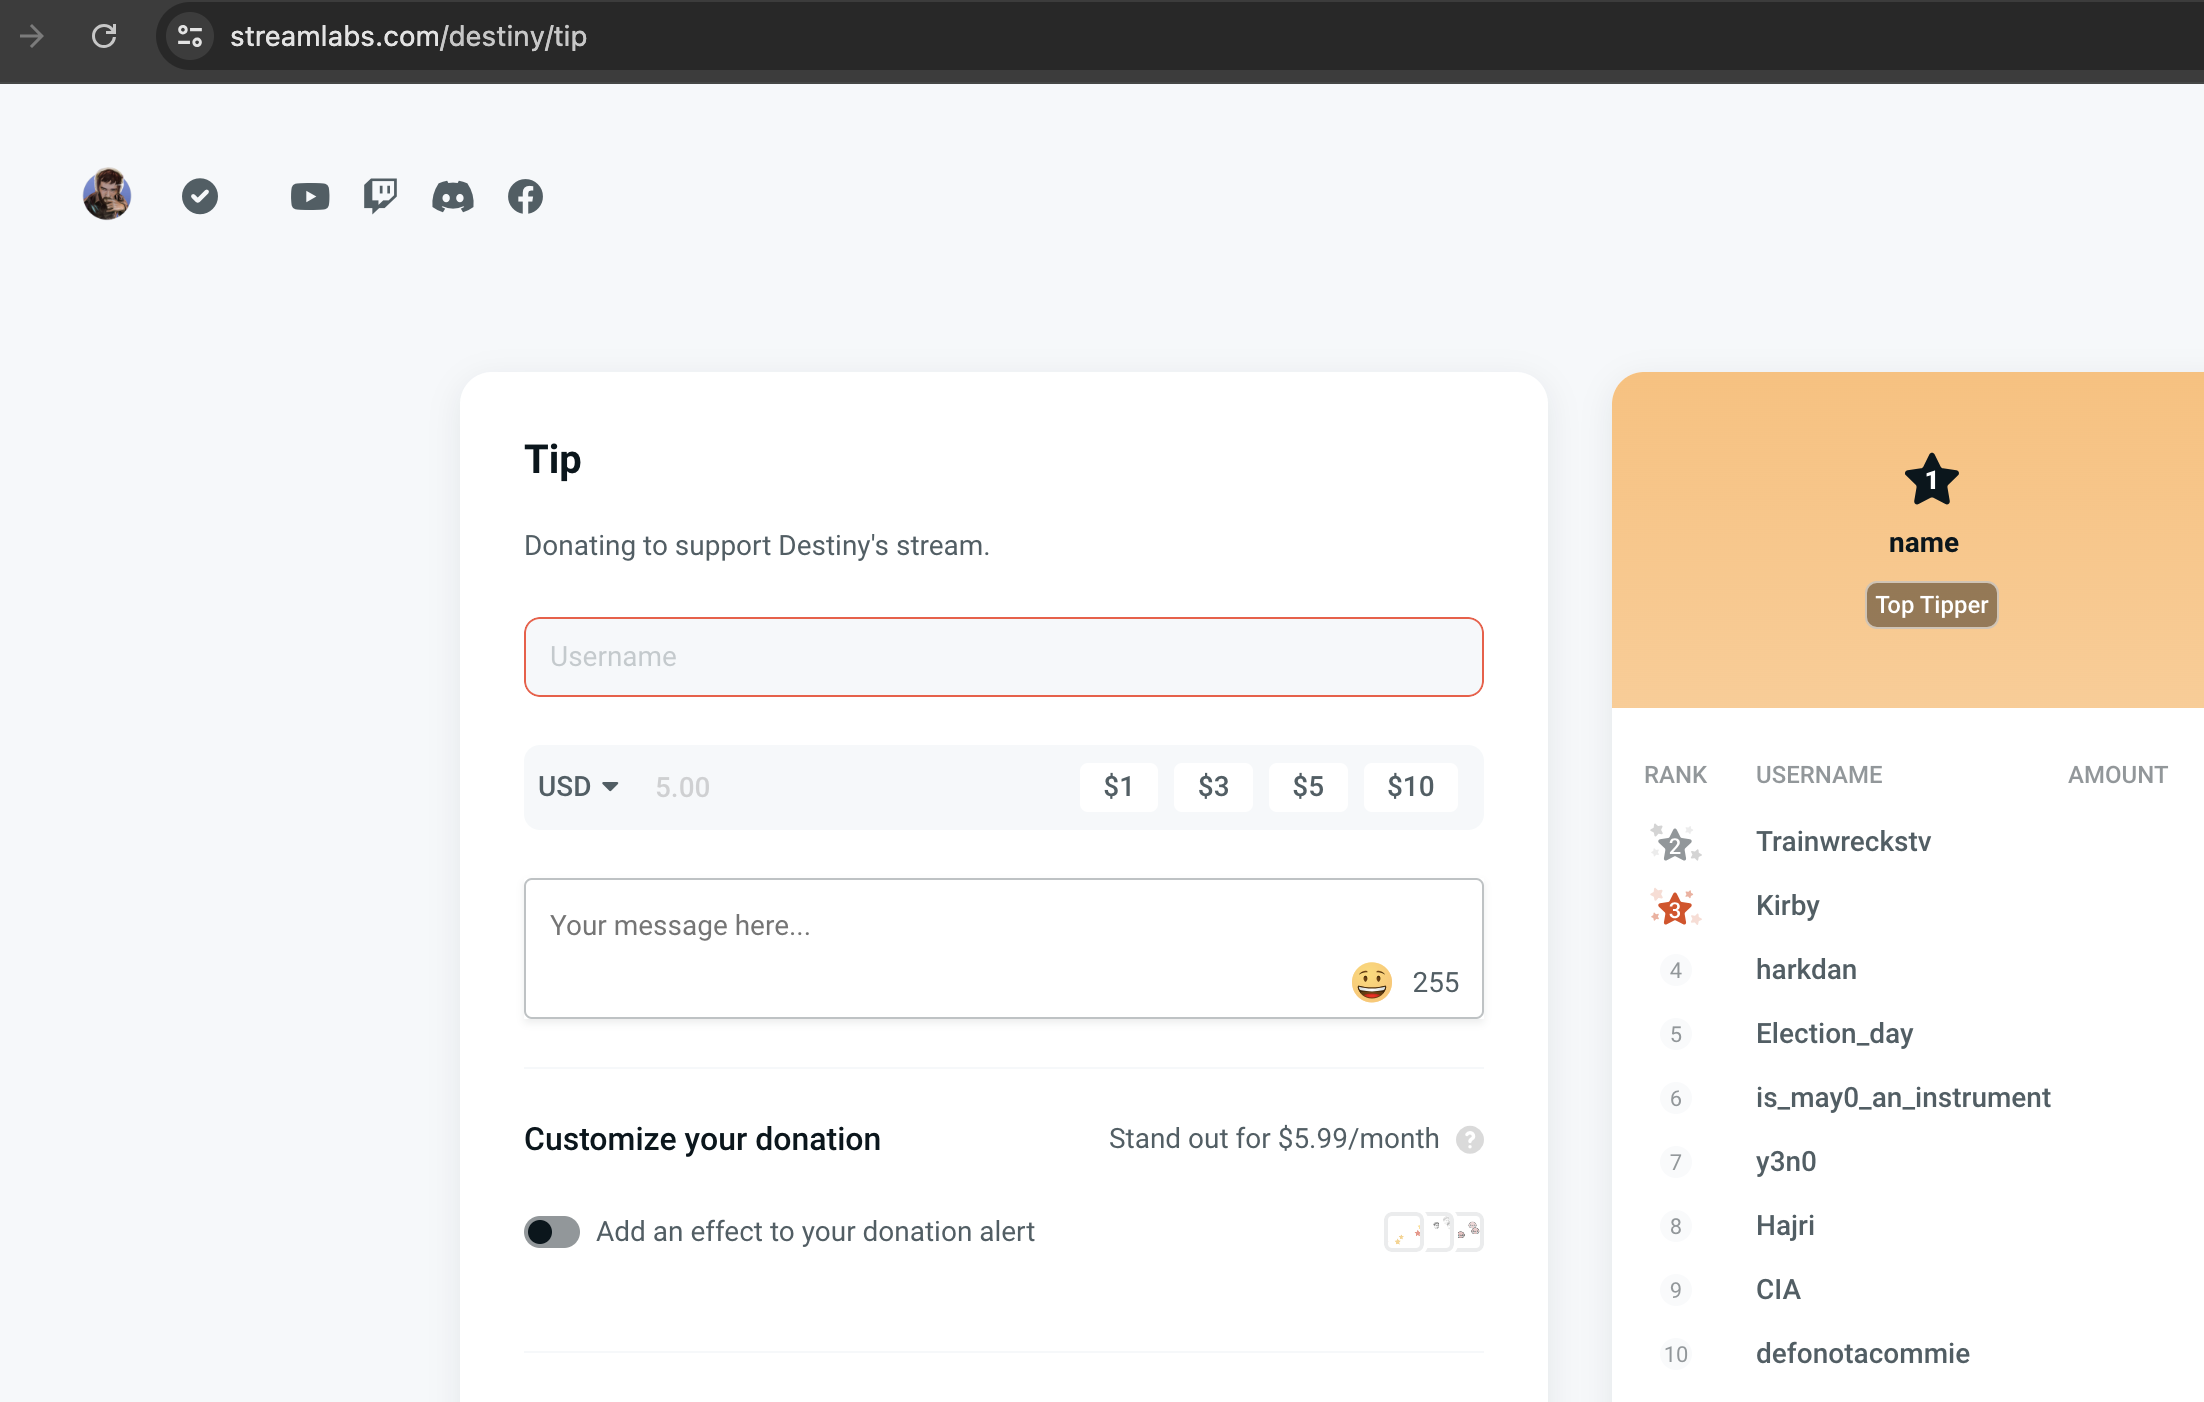
Task: Open Destiny's profile avatar
Action: (x=107, y=194)
